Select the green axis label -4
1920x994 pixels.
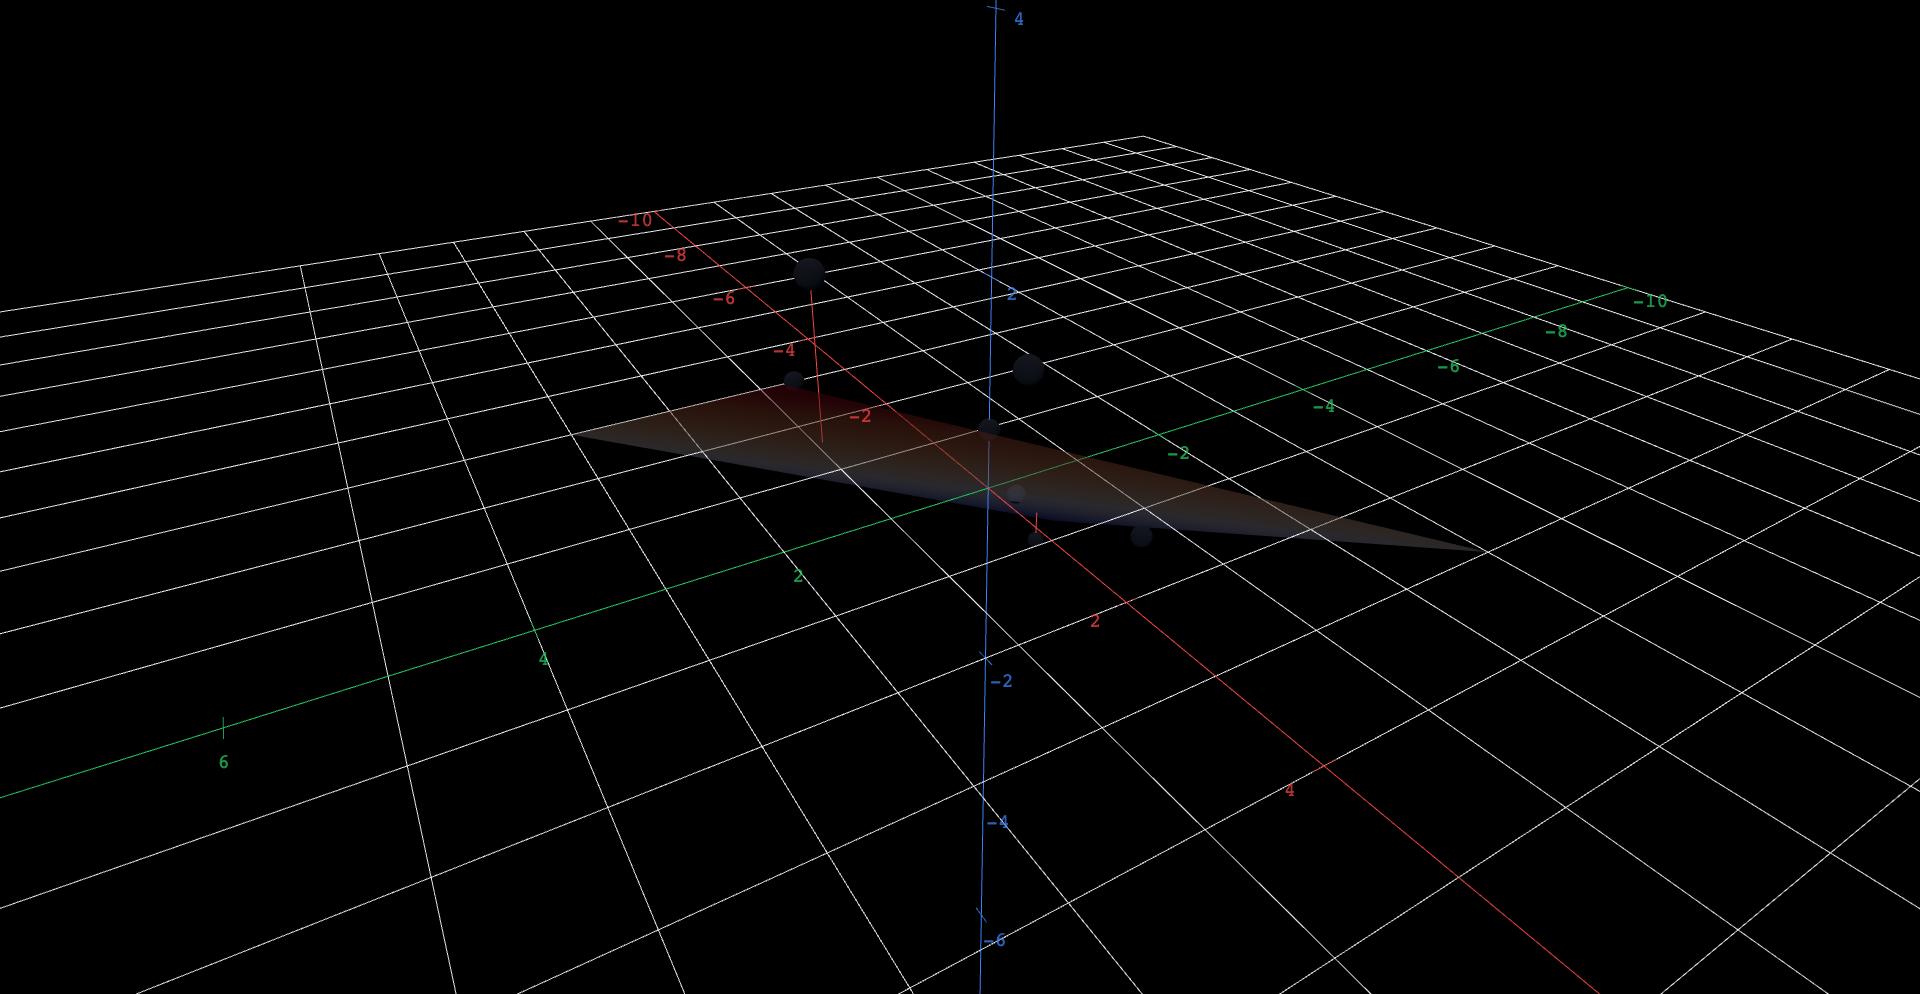1323,406
